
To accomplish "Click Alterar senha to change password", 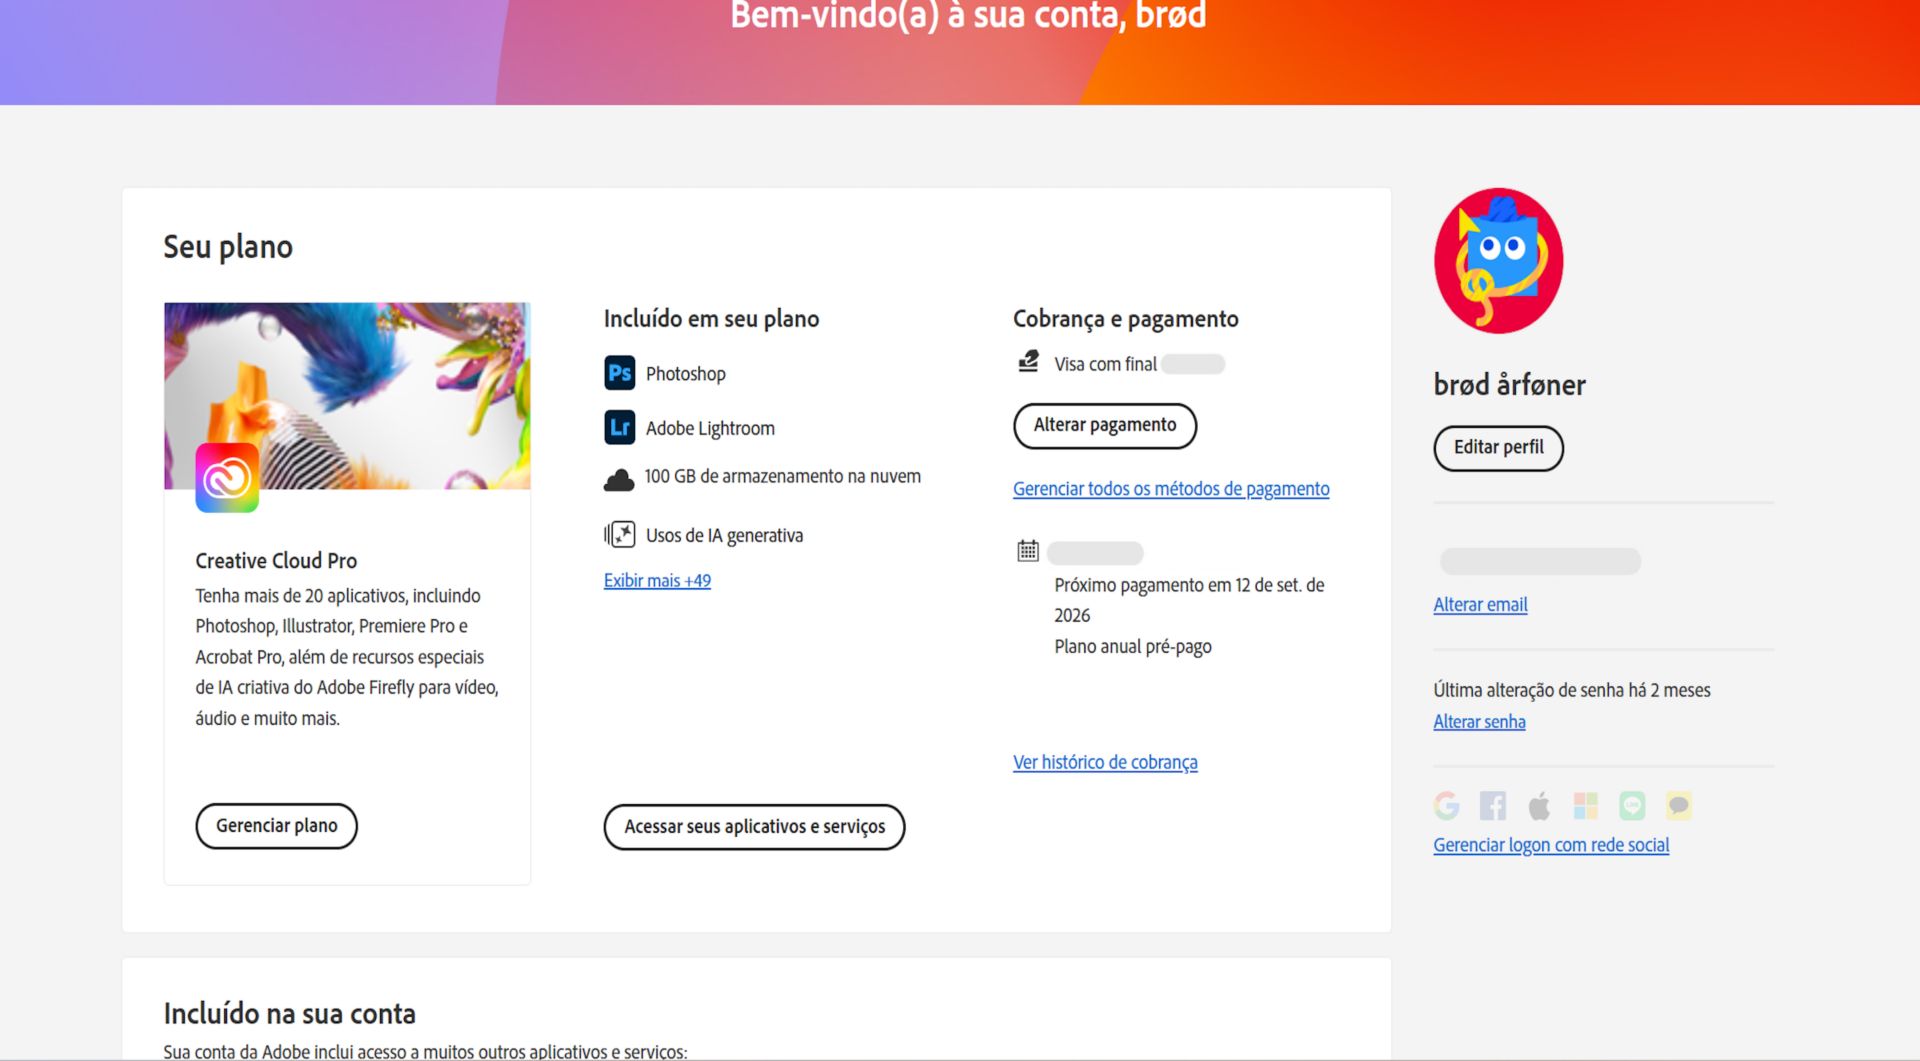I will tap(1479, 721).
